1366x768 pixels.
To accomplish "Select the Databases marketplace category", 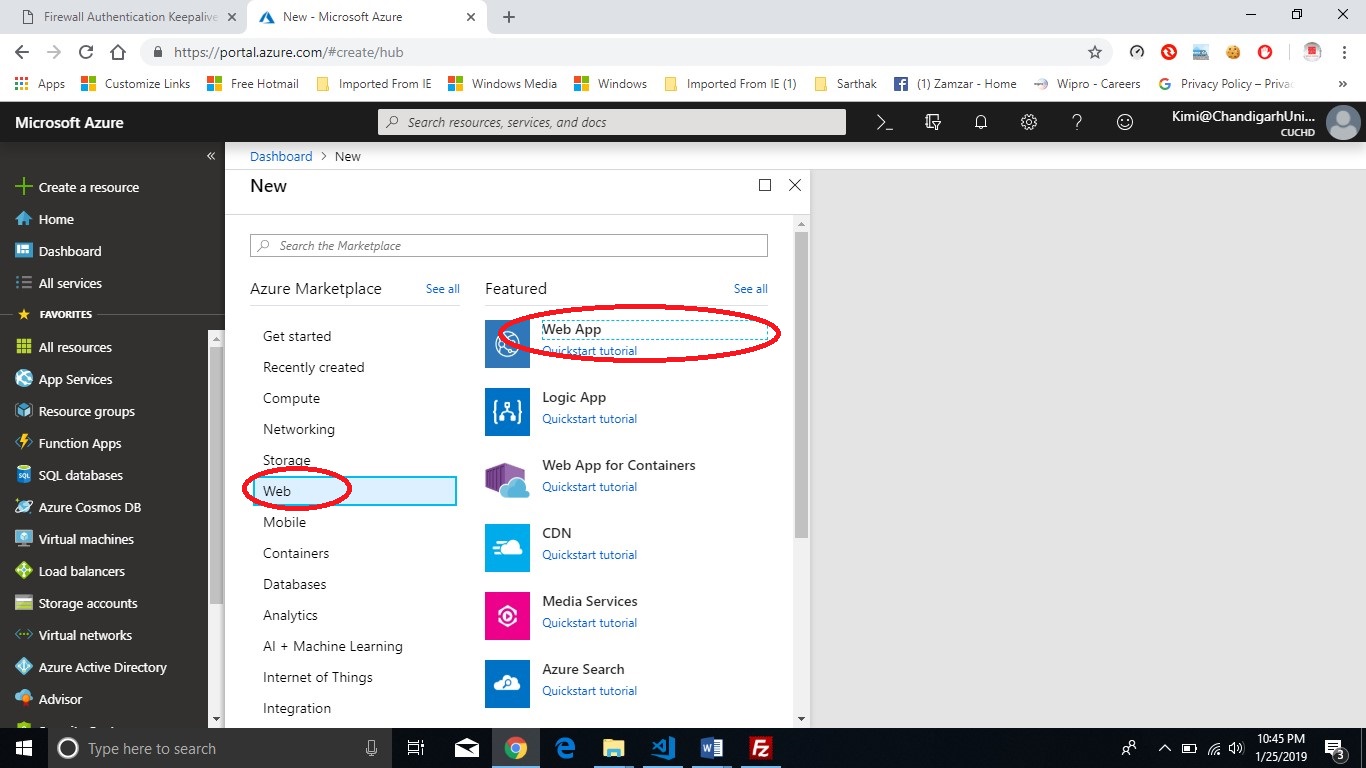I will (295, 584).
